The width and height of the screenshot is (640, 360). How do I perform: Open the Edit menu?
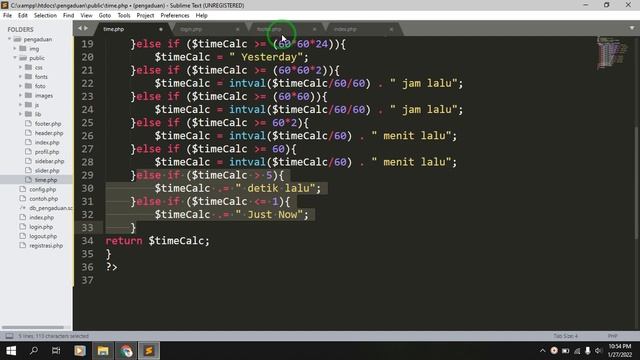[22, 16]
